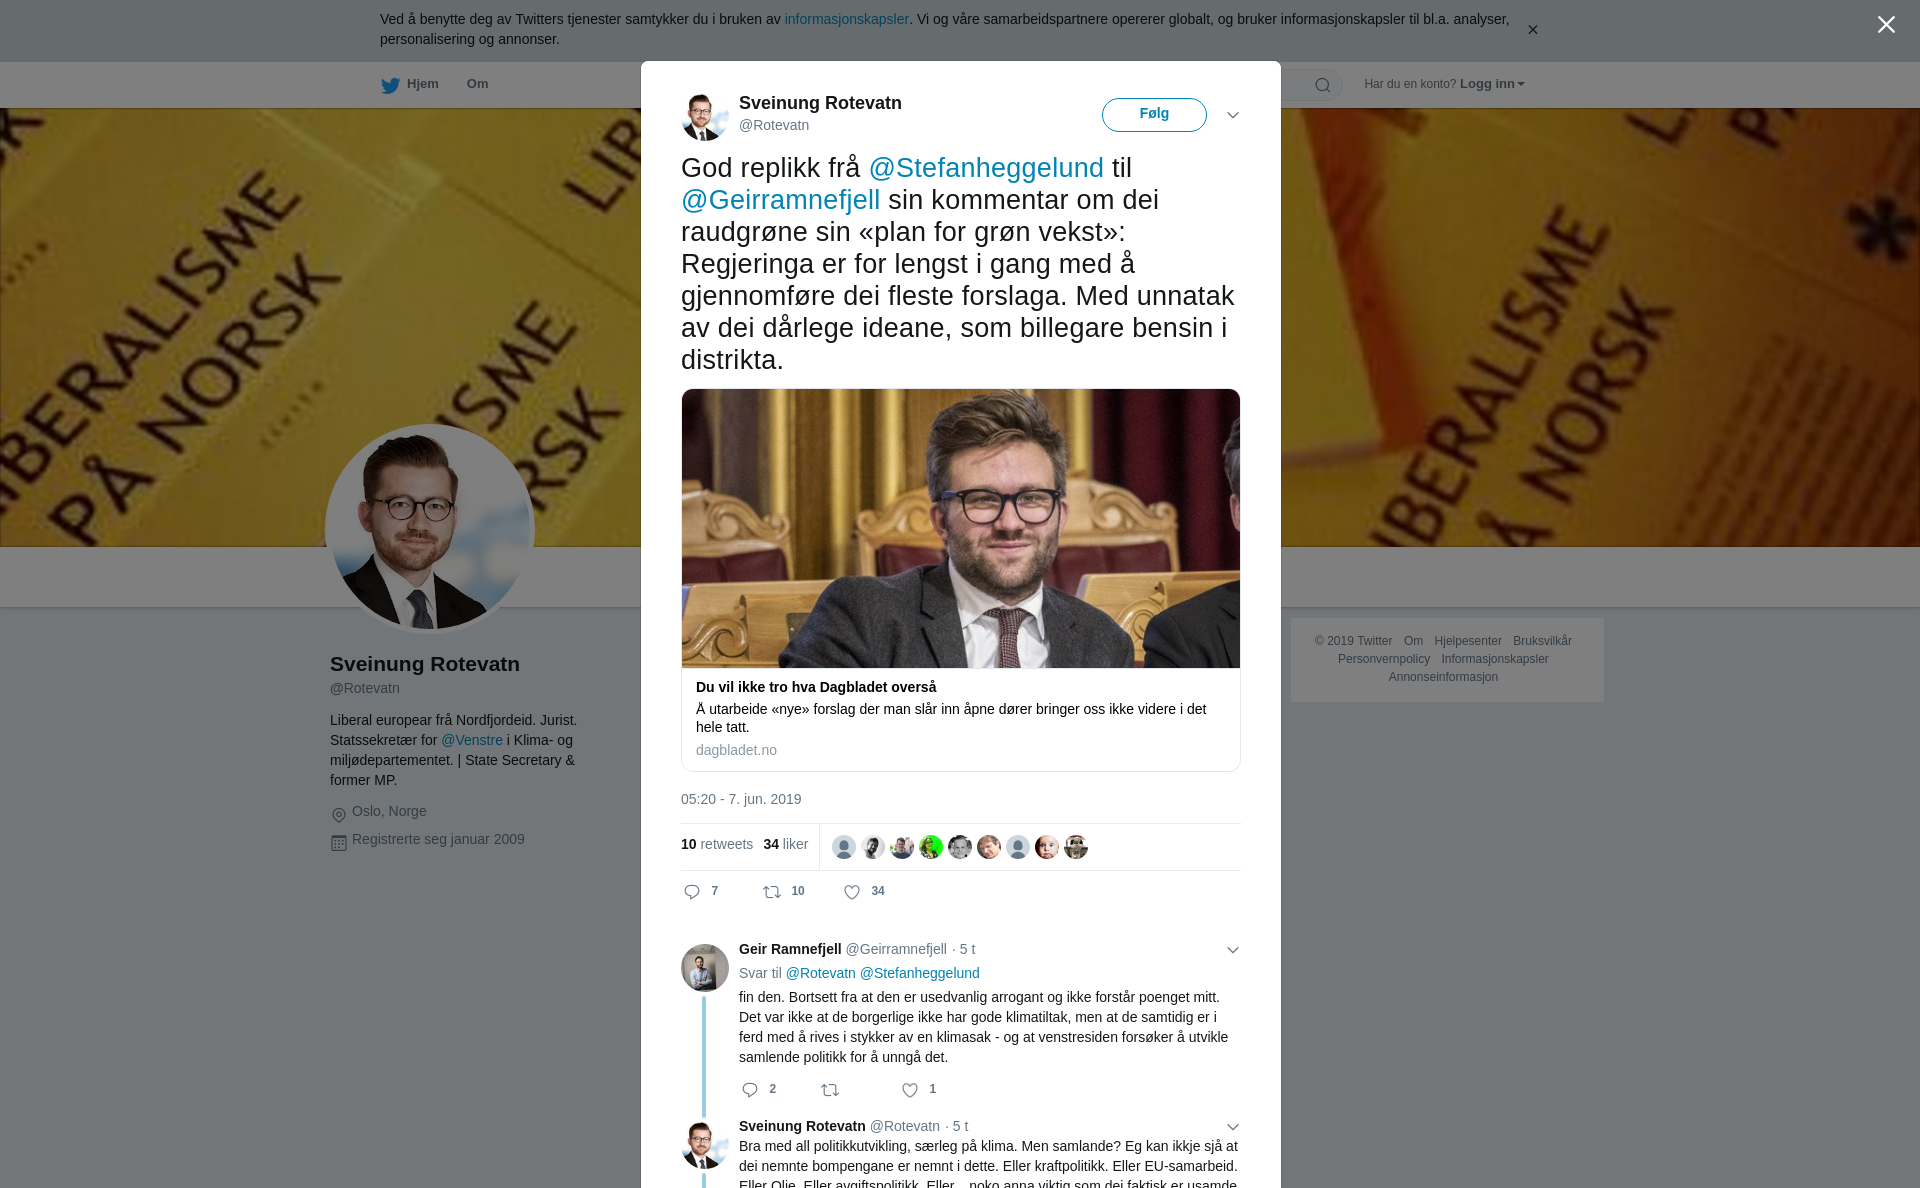Viewport: 1920px width, 1188px height.
Task: Click the search magnifier icon in top bar
Action: tap(1323, 85)
